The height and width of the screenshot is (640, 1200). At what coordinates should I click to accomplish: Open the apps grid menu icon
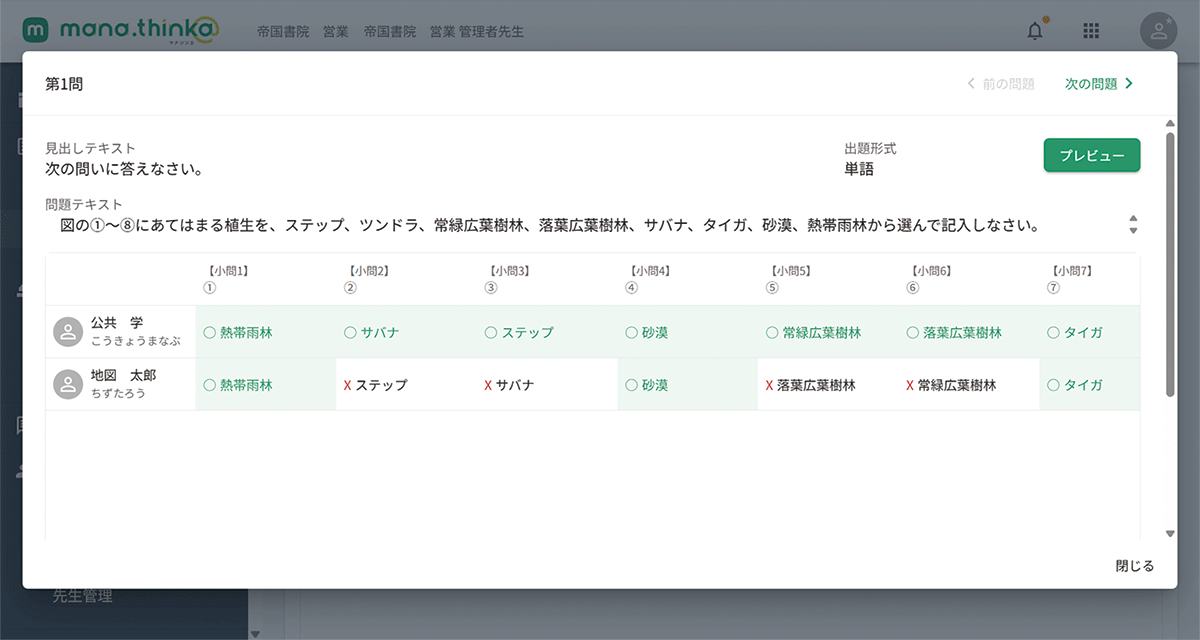tap(1091, 31)
